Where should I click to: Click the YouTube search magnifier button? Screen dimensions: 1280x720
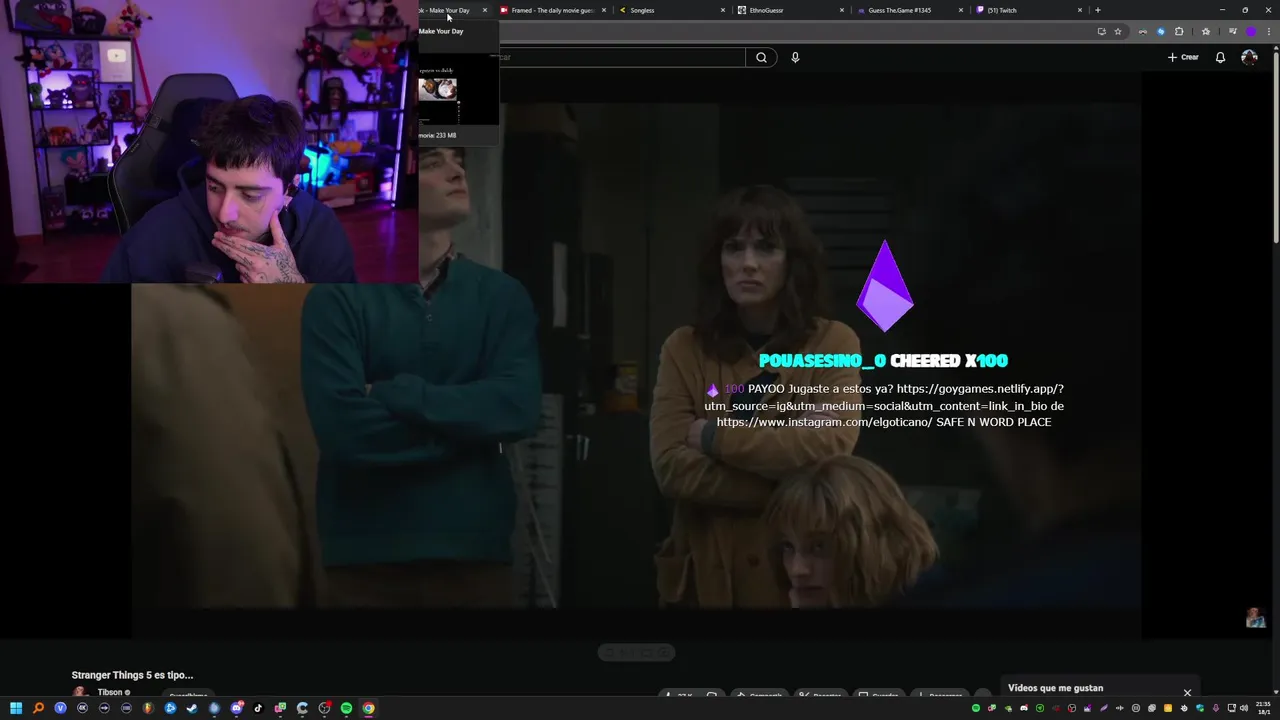pos(761,57)
